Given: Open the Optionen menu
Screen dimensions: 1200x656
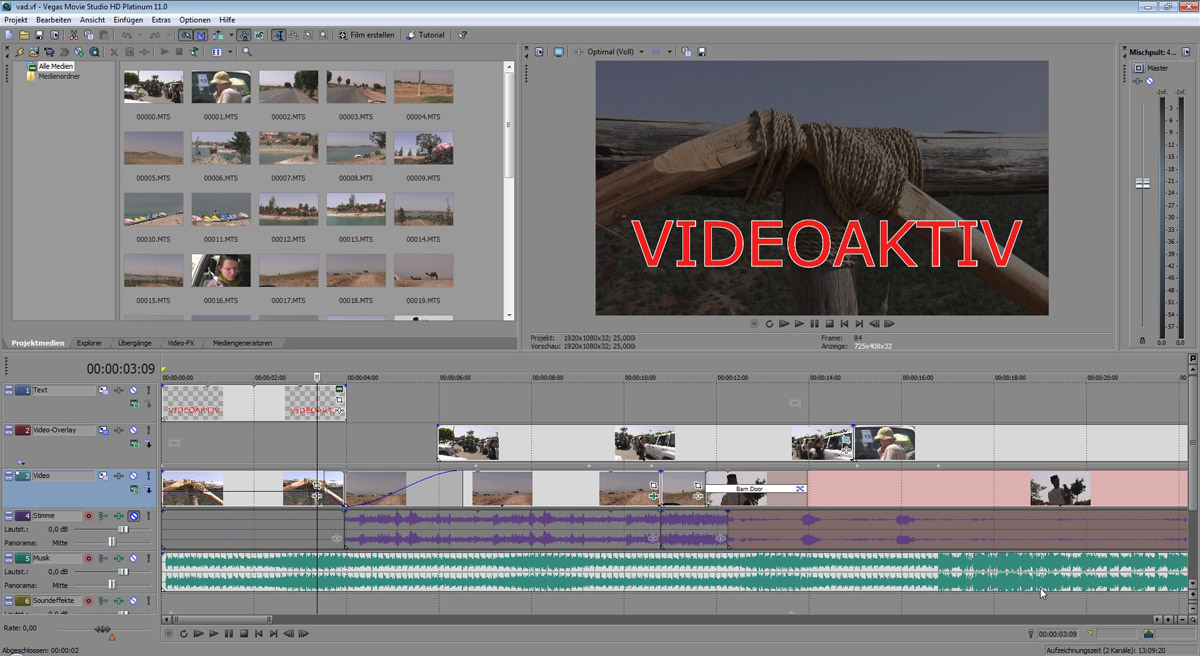Looking at the screenshot, I should click(x=195, y=20).
